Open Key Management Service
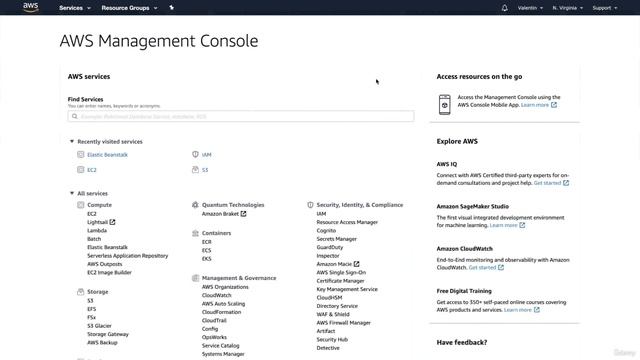This screenshot has width=640, height=360. point(347,289)
